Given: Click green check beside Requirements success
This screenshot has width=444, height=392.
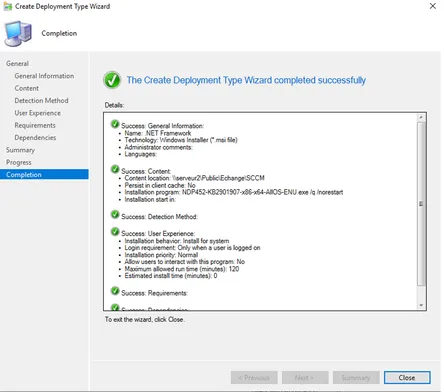Looking at the screenshot, I should click(x=115, y=291).
